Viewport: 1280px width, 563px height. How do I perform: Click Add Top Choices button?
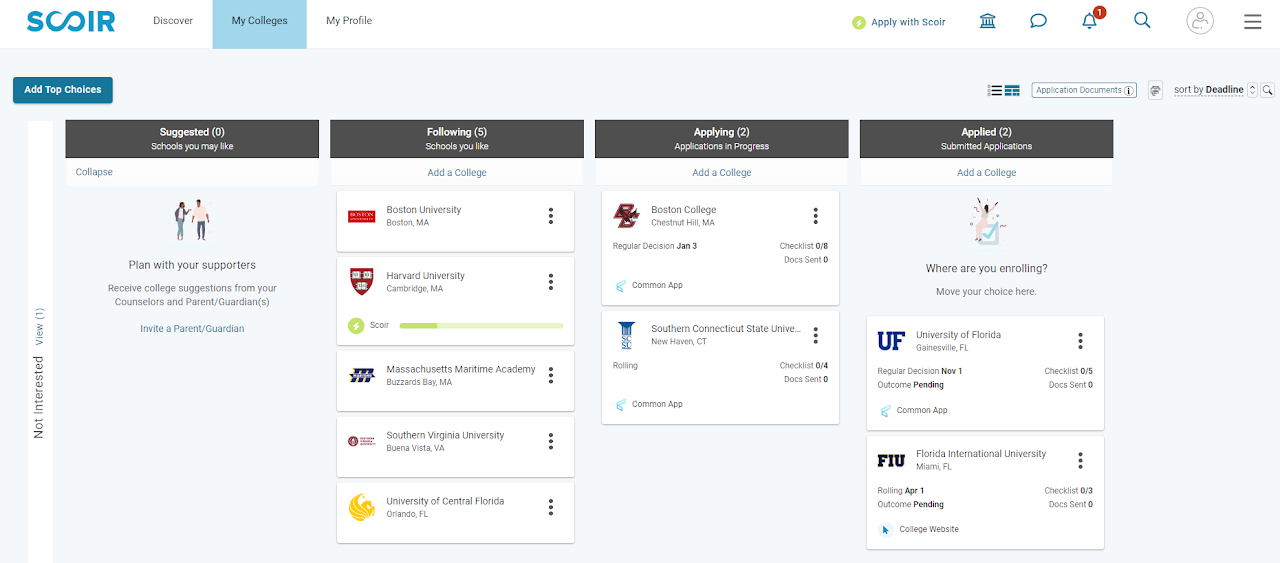click(x=63, y=90)
